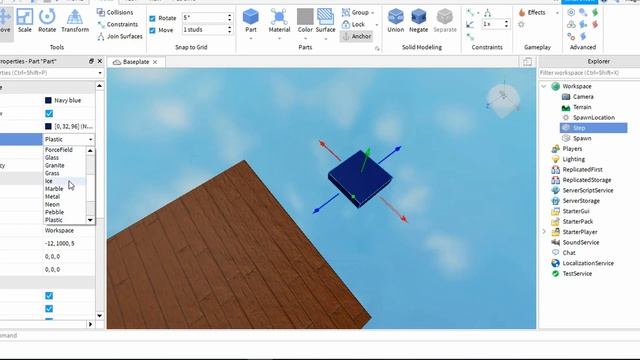Close the Baseplate tab
Image resolution: width=640 pixels, height=360 pixels.
155,62
